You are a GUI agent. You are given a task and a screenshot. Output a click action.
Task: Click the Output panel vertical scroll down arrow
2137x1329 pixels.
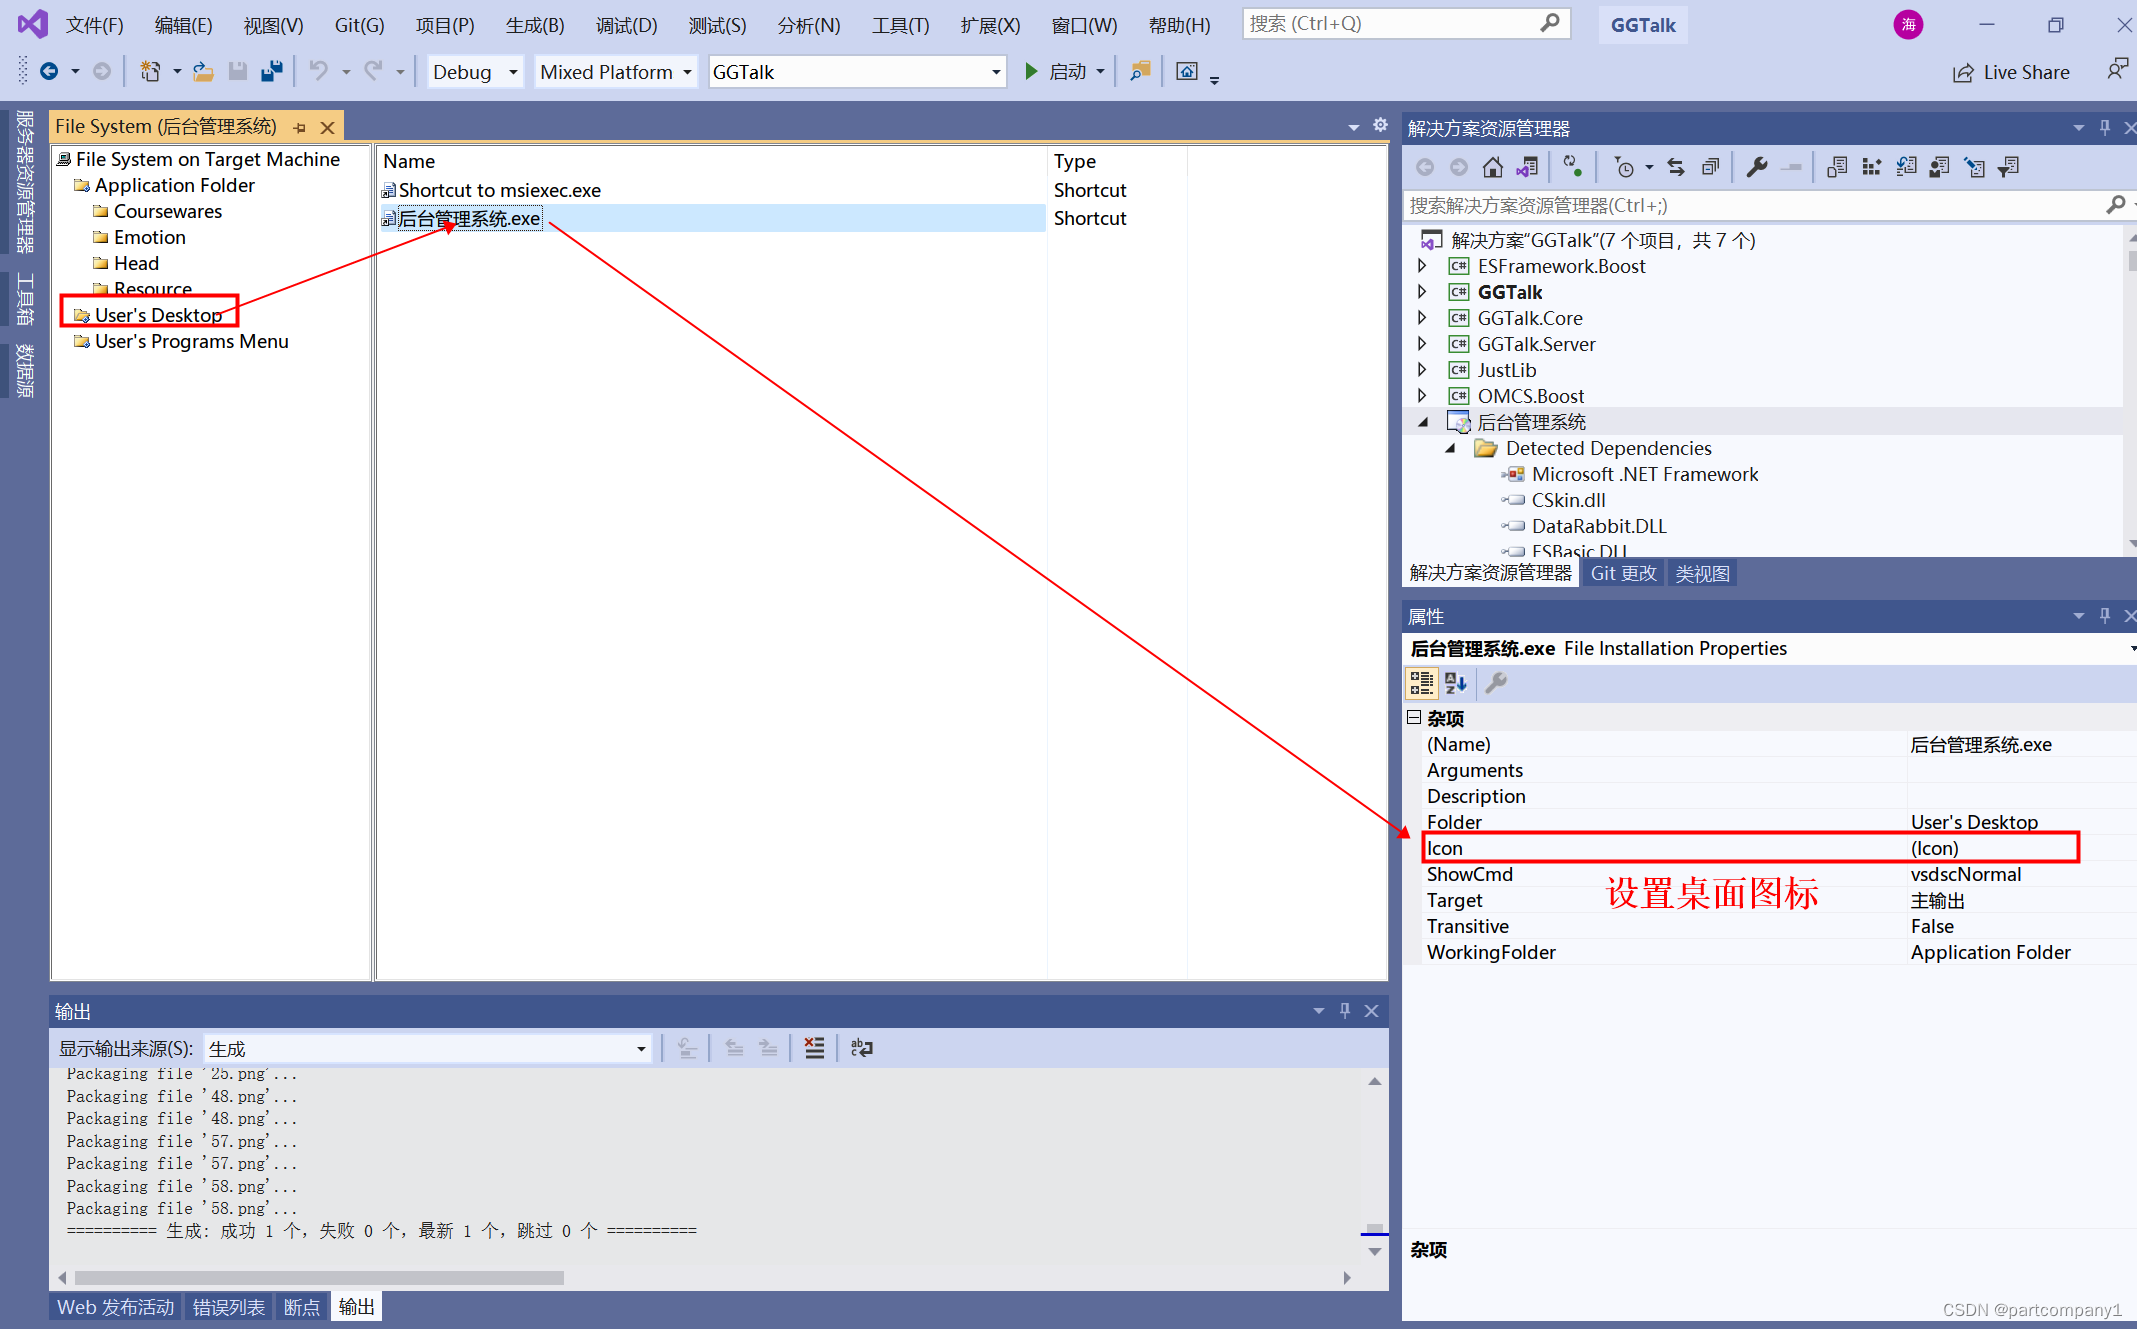[1375, 1251]
